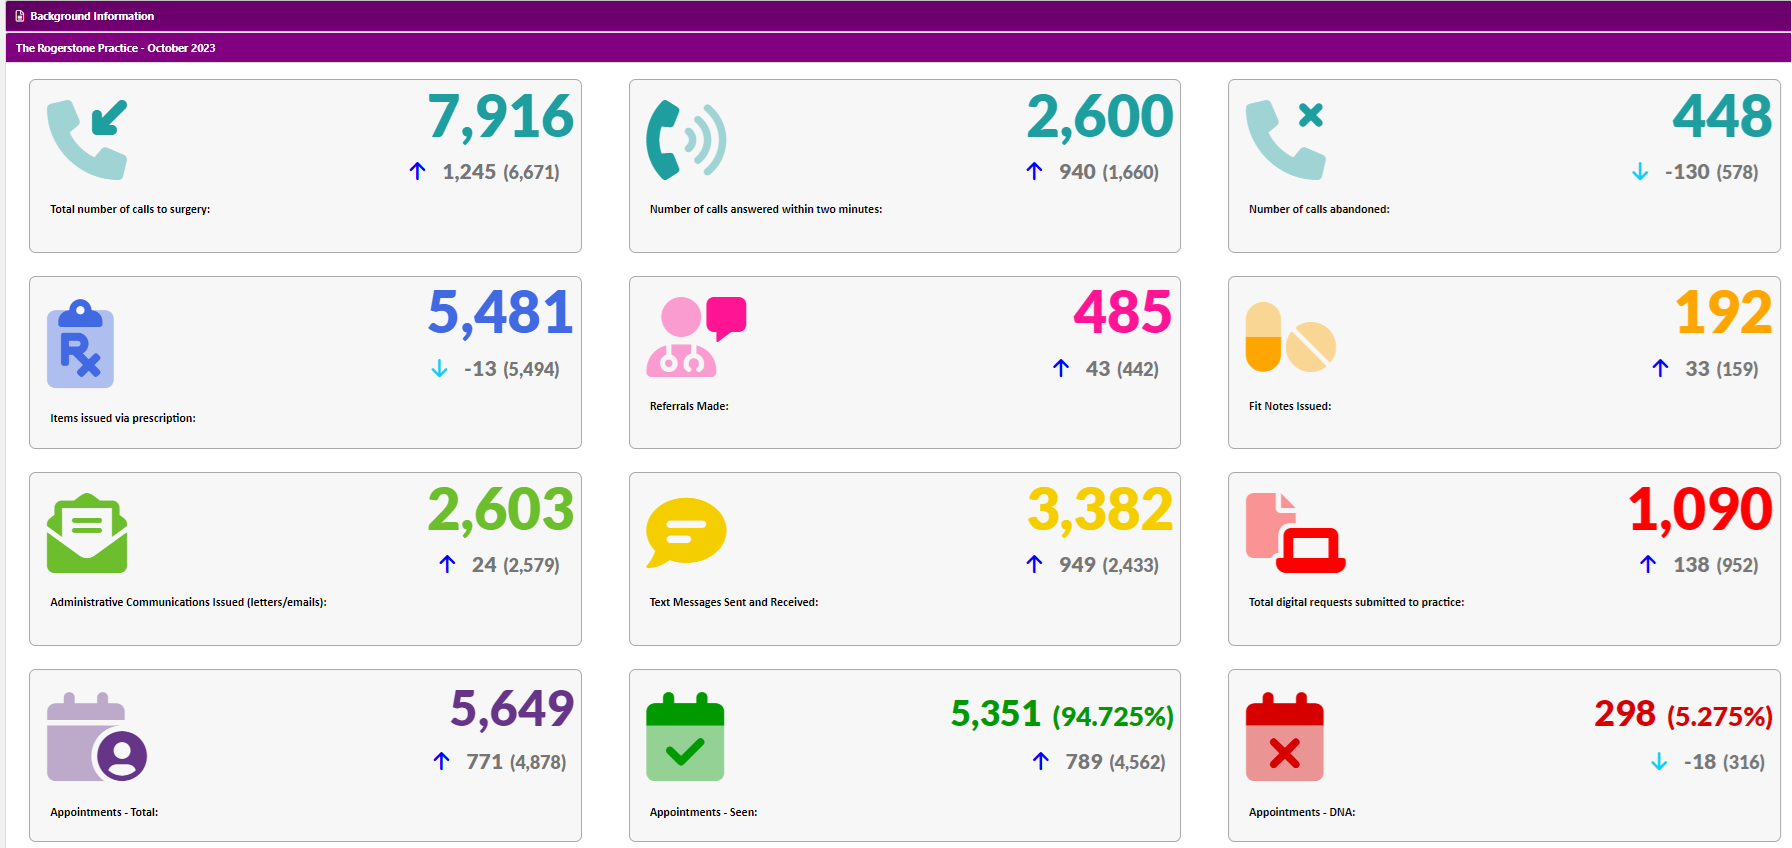Viewport: 1792px width, 848px height.
Task: Click label Administrative Communications Issued (letters/emails)
Action: [188, 602]
